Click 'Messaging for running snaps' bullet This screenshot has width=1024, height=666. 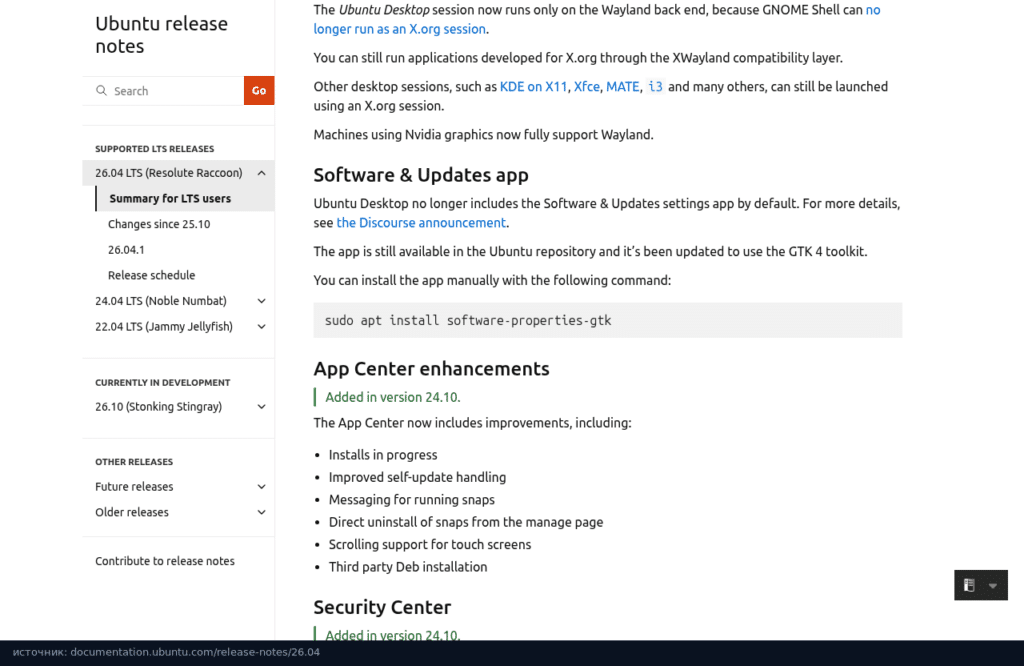(x=411, y=500)
